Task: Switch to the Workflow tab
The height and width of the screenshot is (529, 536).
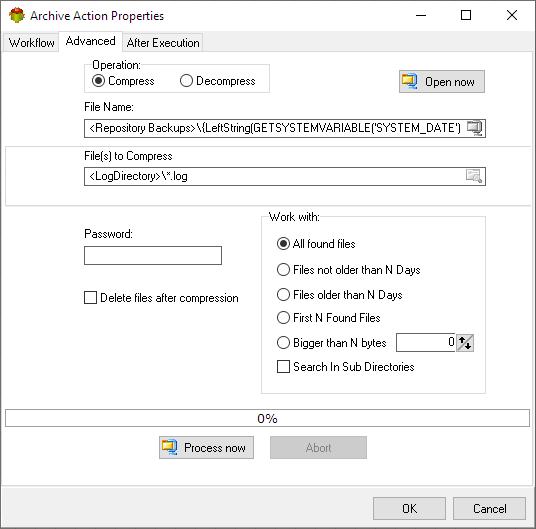Action: 31,43
